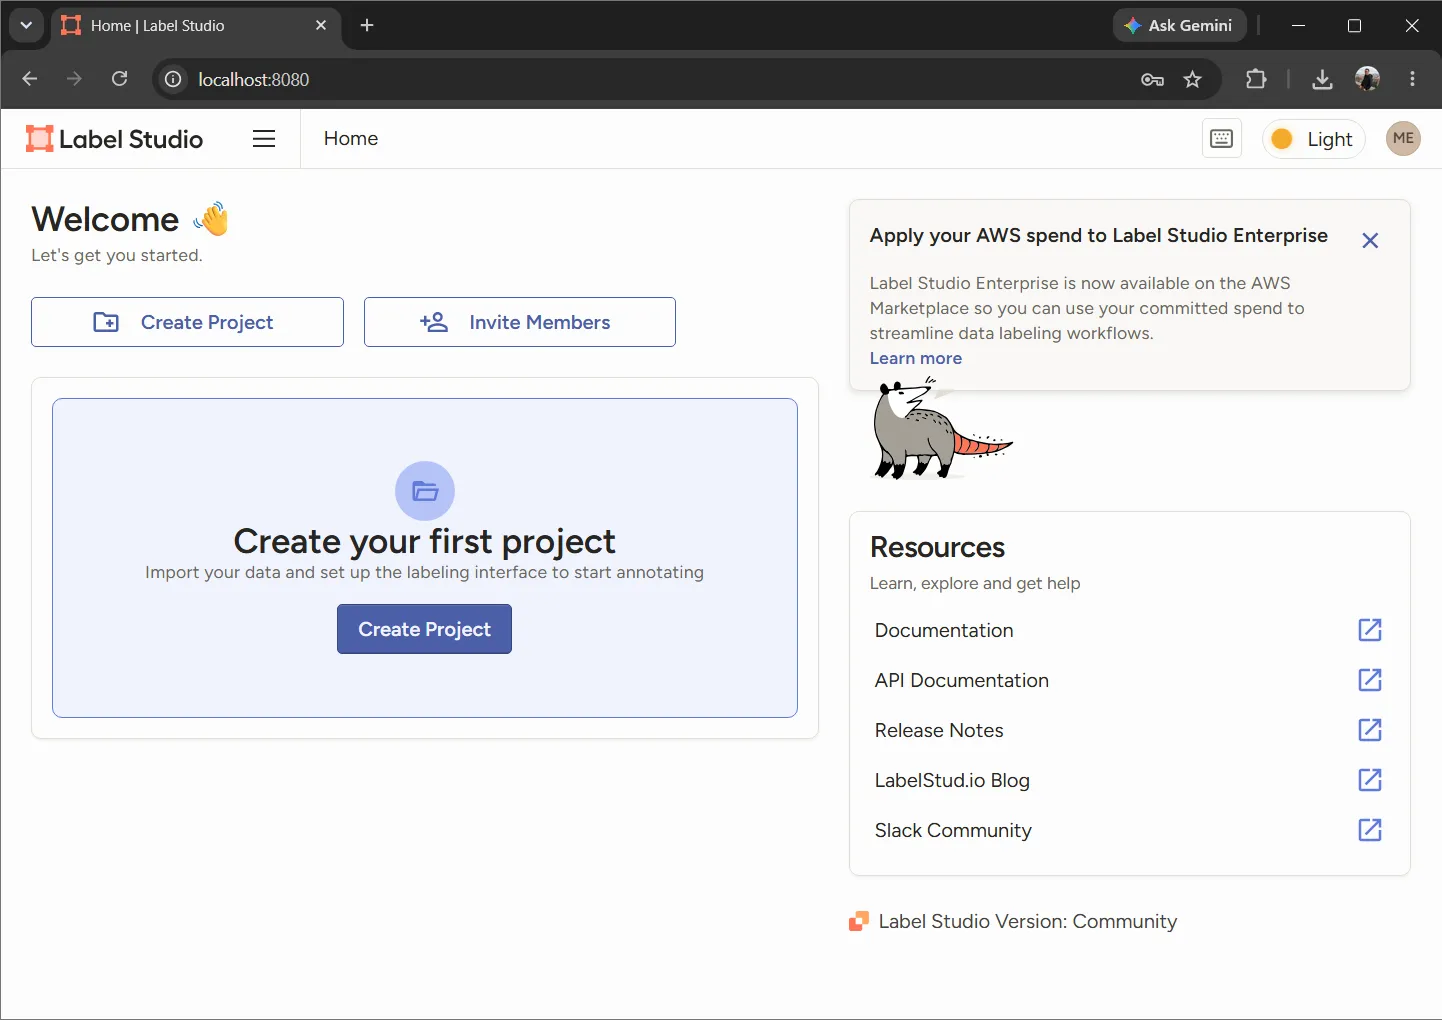Image resolution: width=1442 pixels, height=1020 pixels.
Task: Click the Home breadcrumb
Action: pos(351,139)
